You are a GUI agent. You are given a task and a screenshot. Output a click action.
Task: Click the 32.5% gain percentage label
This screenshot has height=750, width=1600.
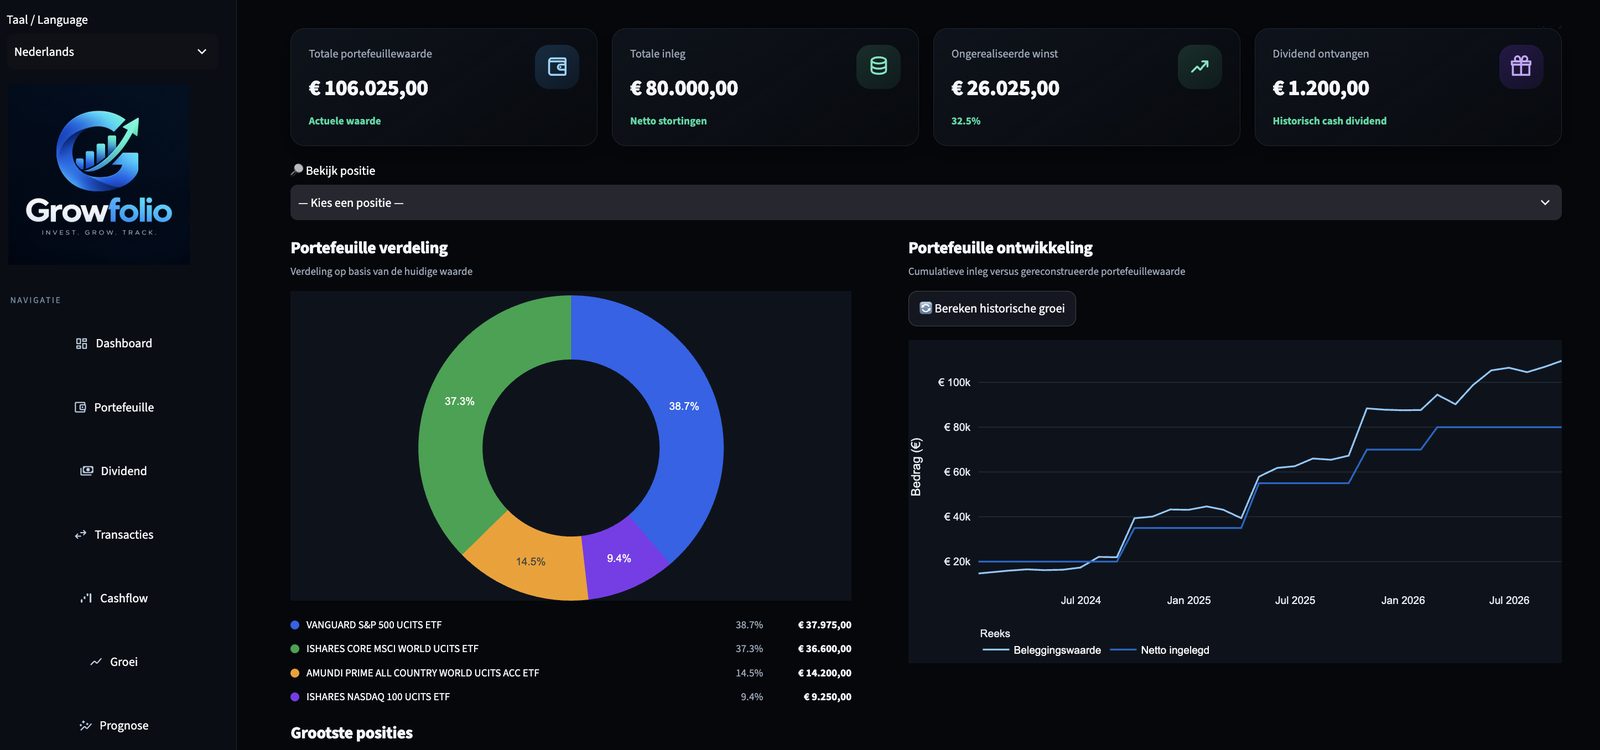click(966, 121)
